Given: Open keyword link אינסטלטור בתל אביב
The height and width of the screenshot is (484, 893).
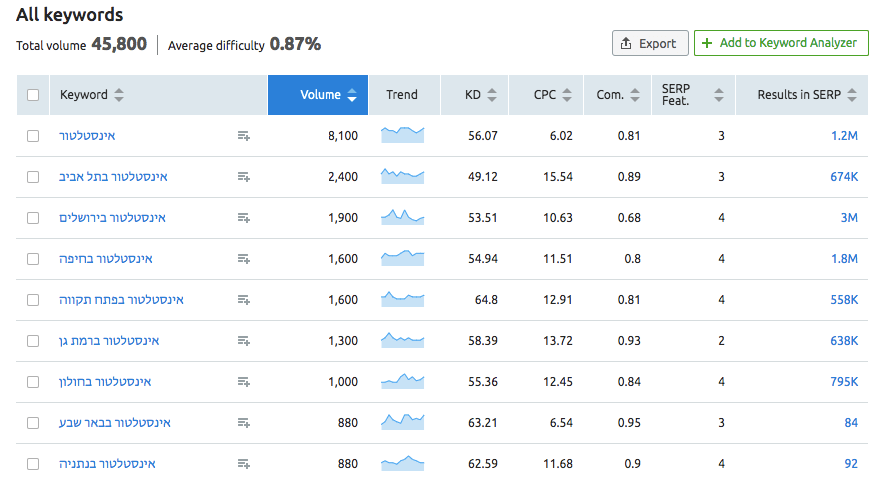Looking at the screenshot, I should 113,177.
